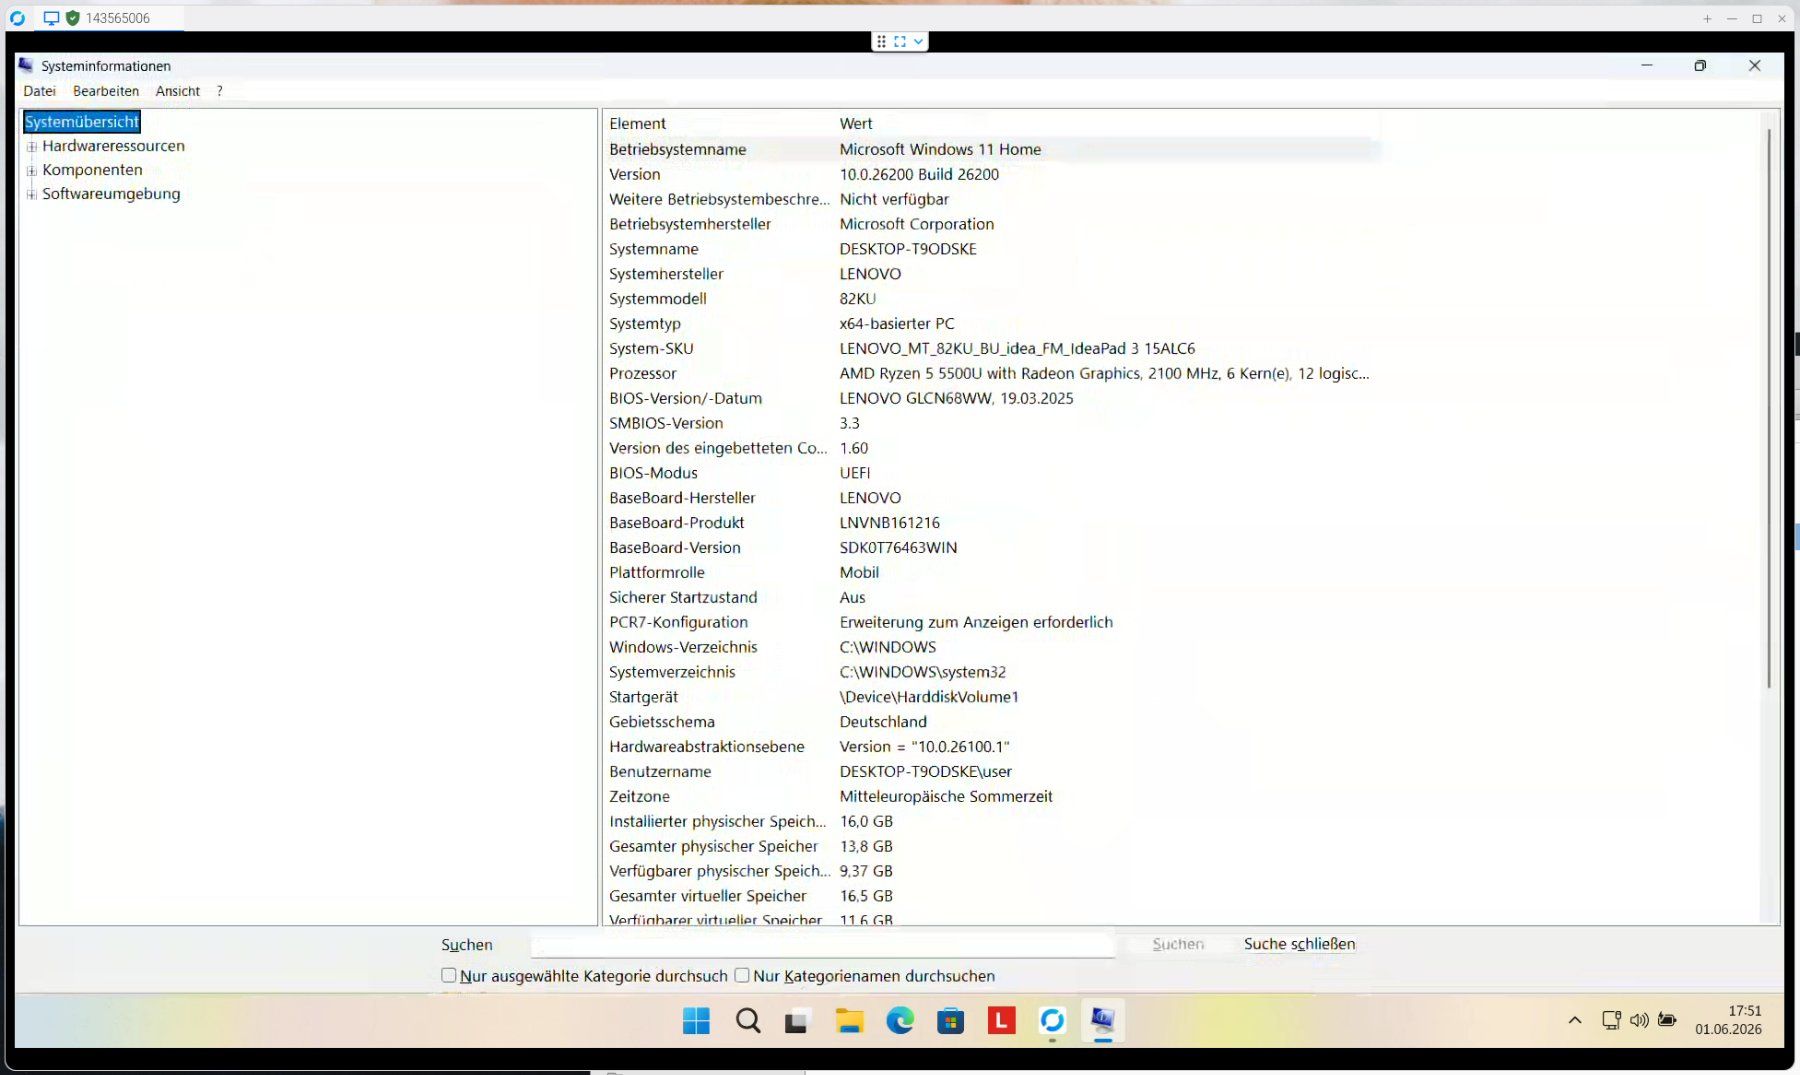
Task: Switch to TeamViewer on the taskbar
Action: tap(1052, 1020)
